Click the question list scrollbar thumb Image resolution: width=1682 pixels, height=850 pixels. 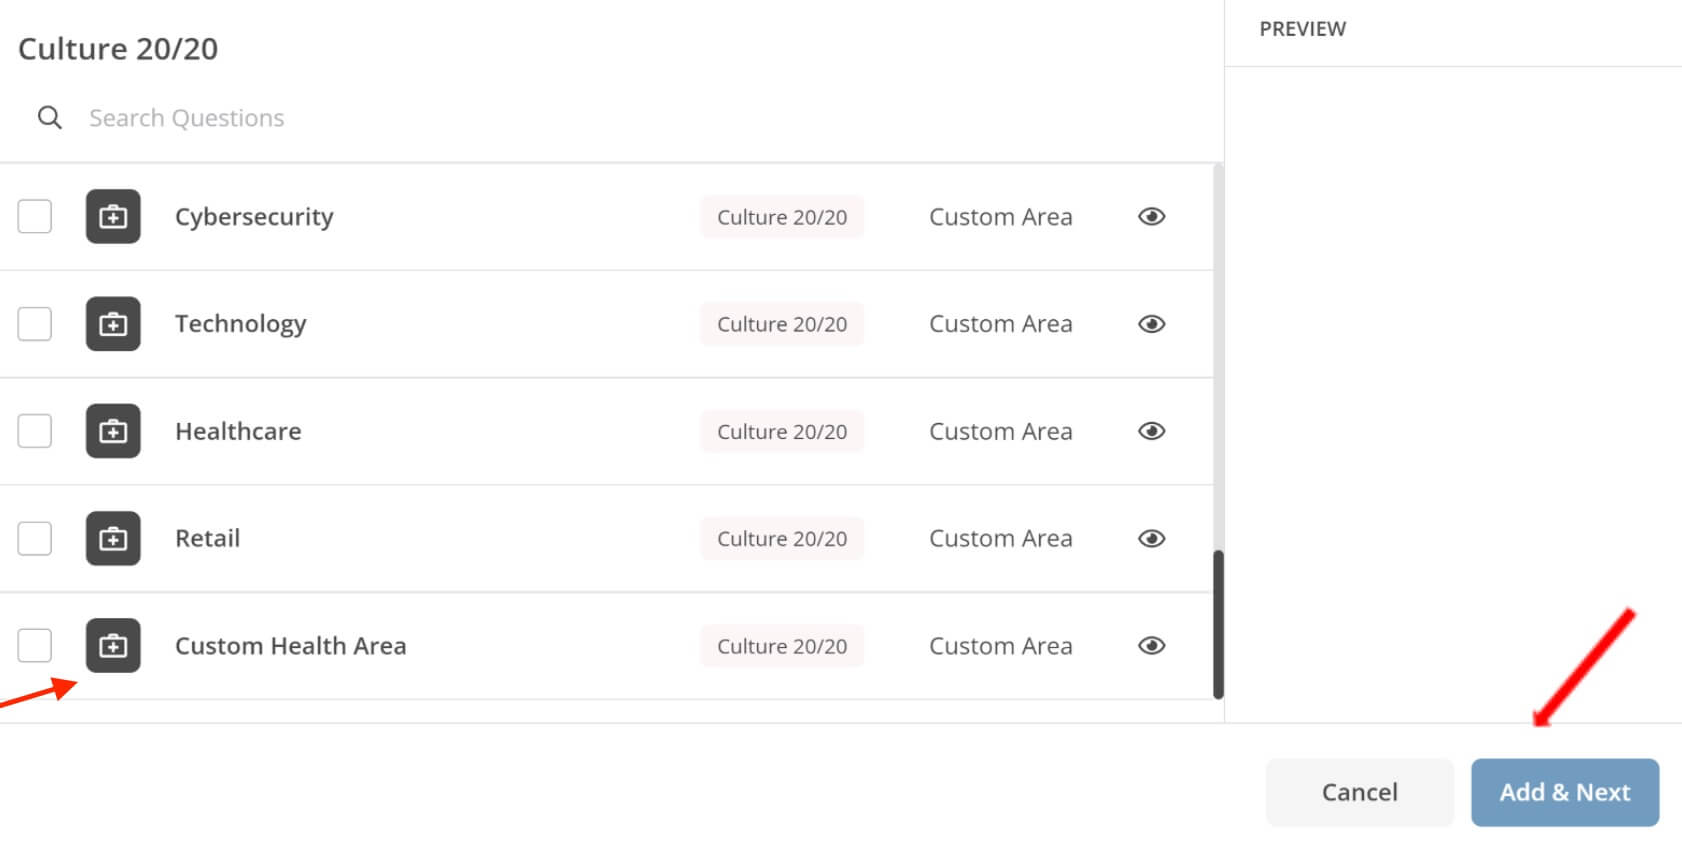[1218, 624]
